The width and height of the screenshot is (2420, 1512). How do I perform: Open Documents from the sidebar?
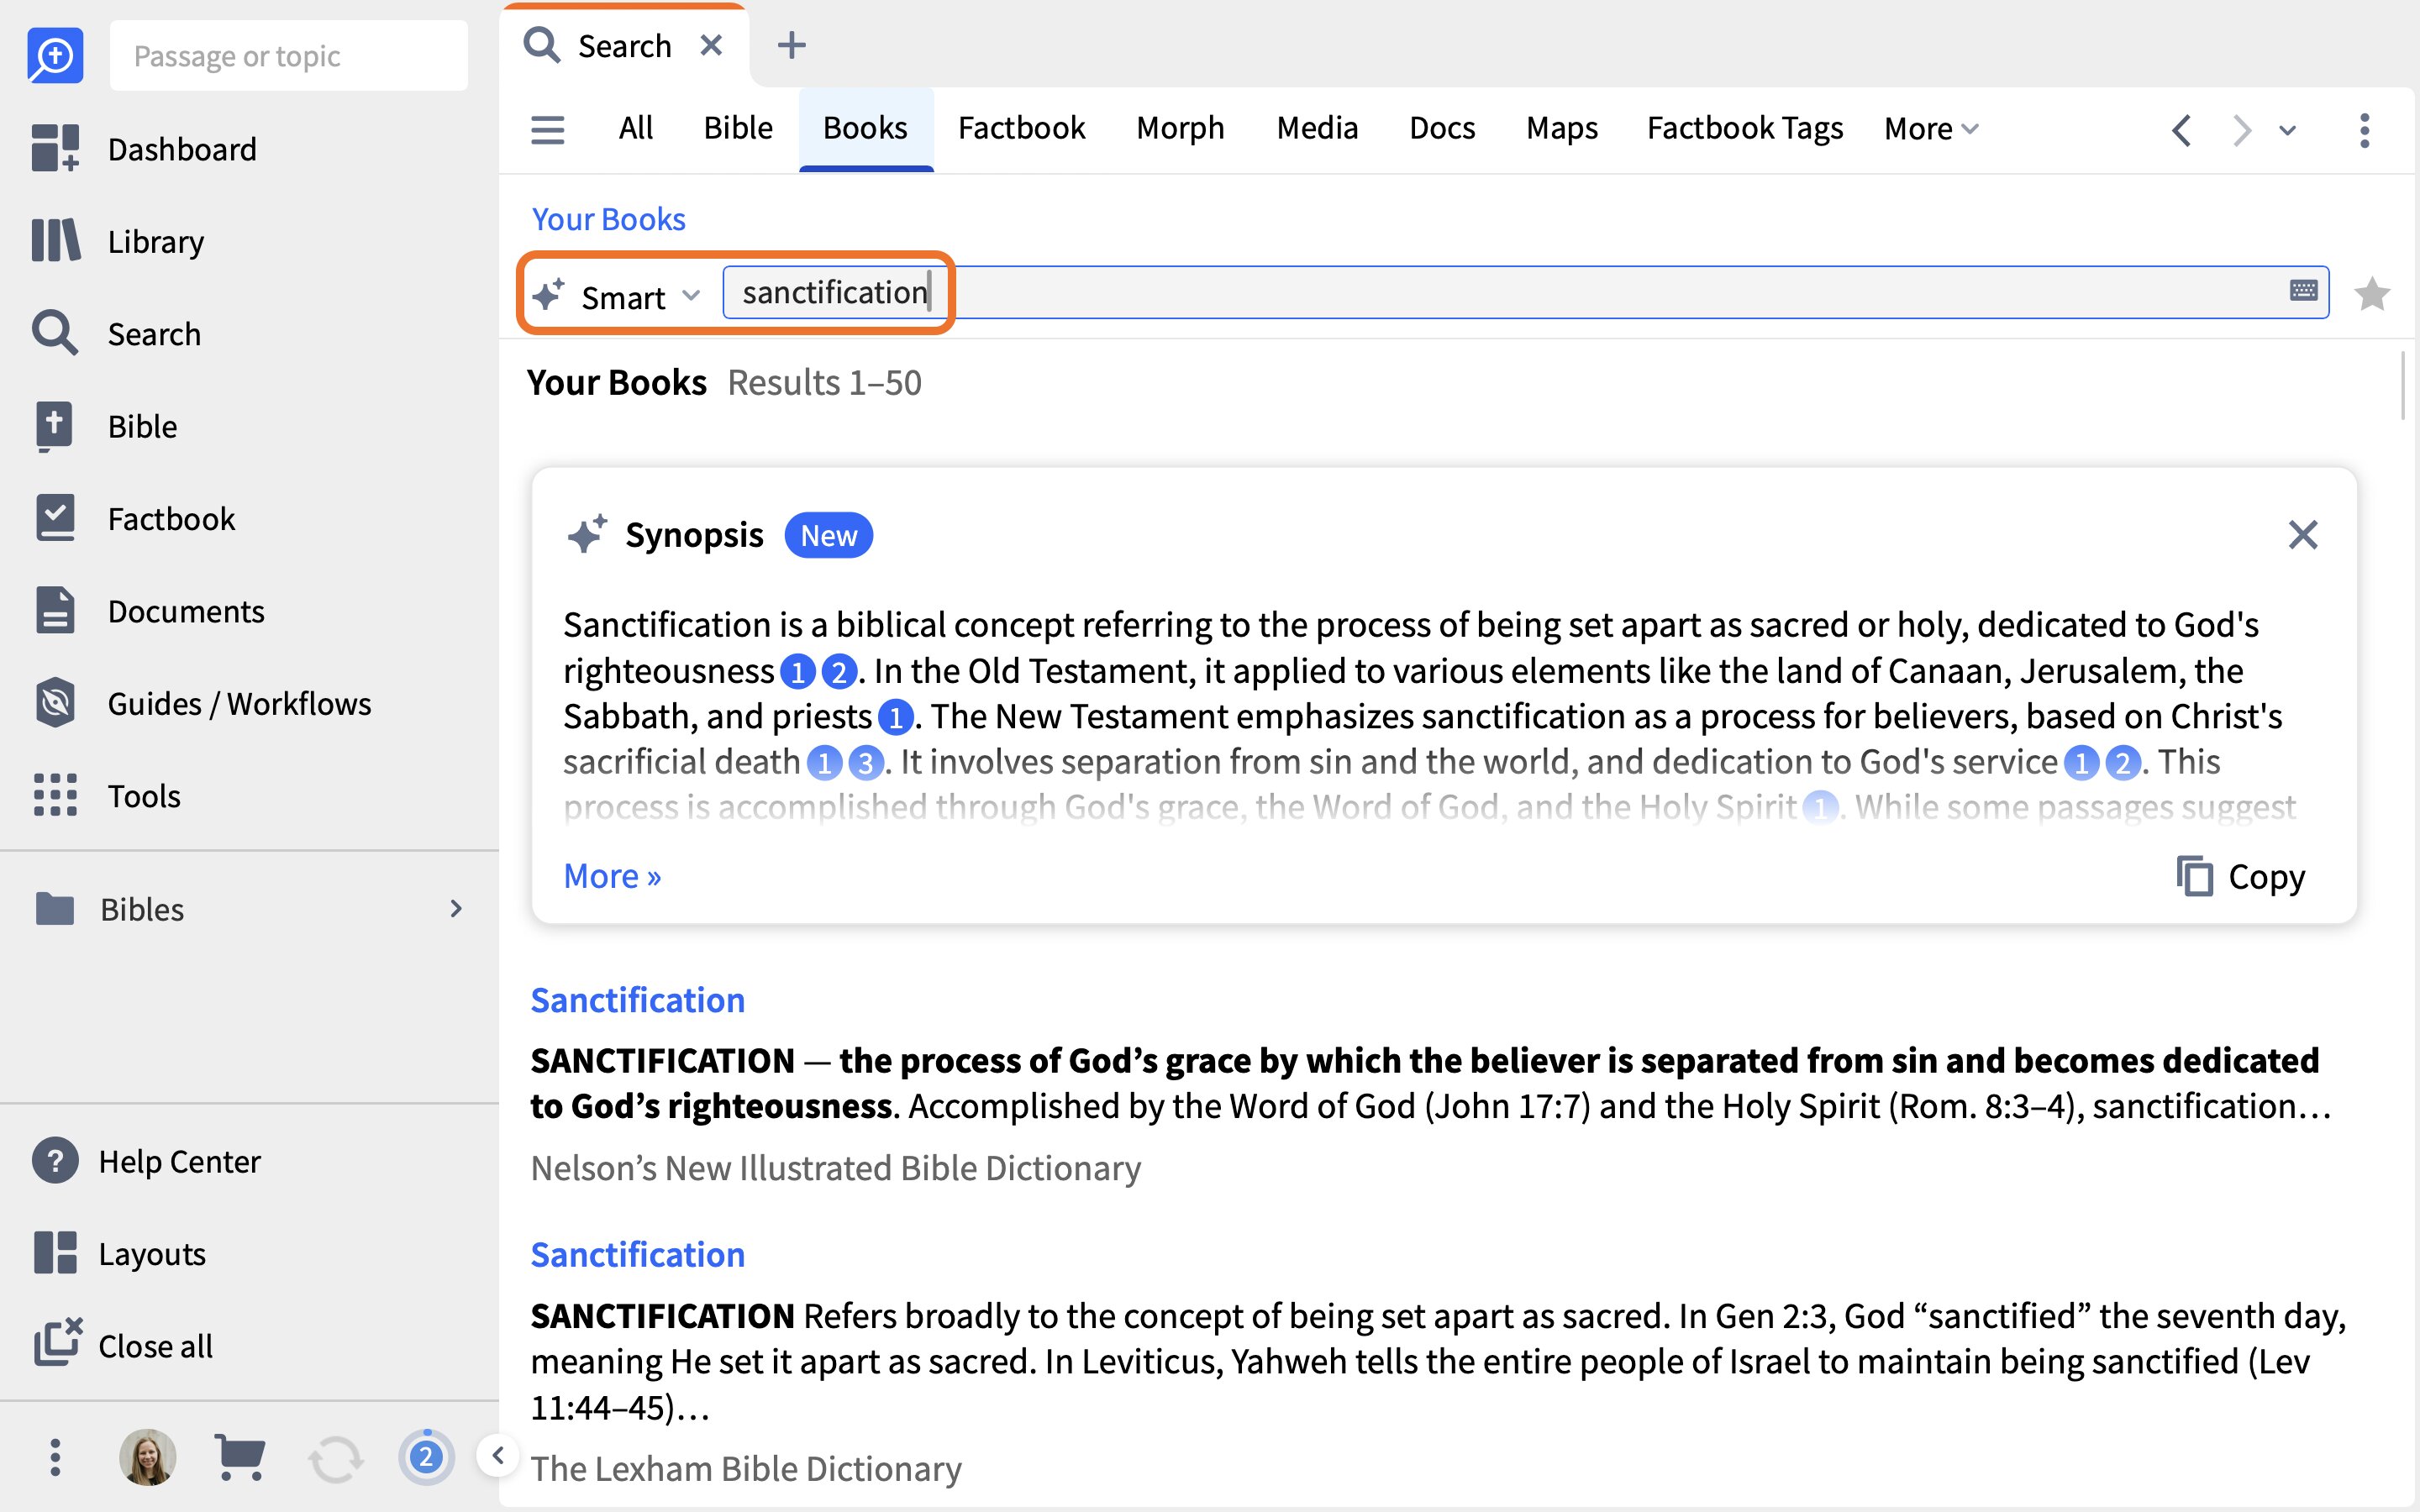pos(149,611)
